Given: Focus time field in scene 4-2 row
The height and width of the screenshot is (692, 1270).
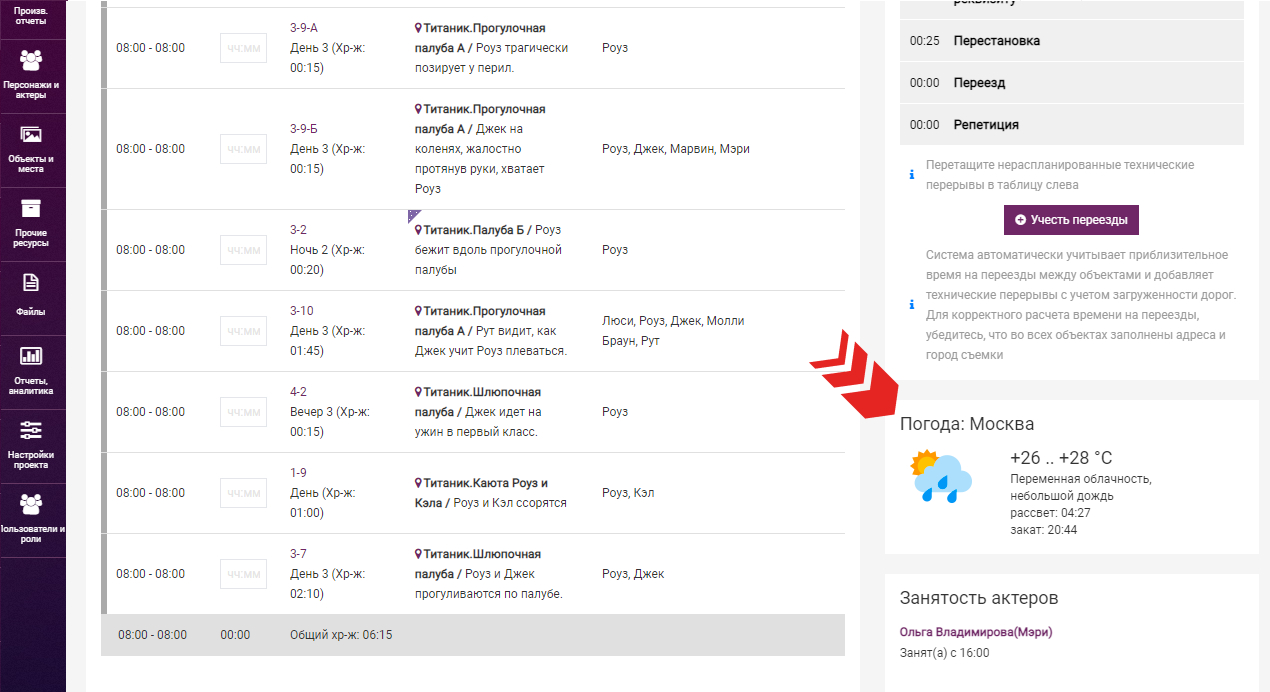Looking at the screenshot, I should [x=243, y=412].
